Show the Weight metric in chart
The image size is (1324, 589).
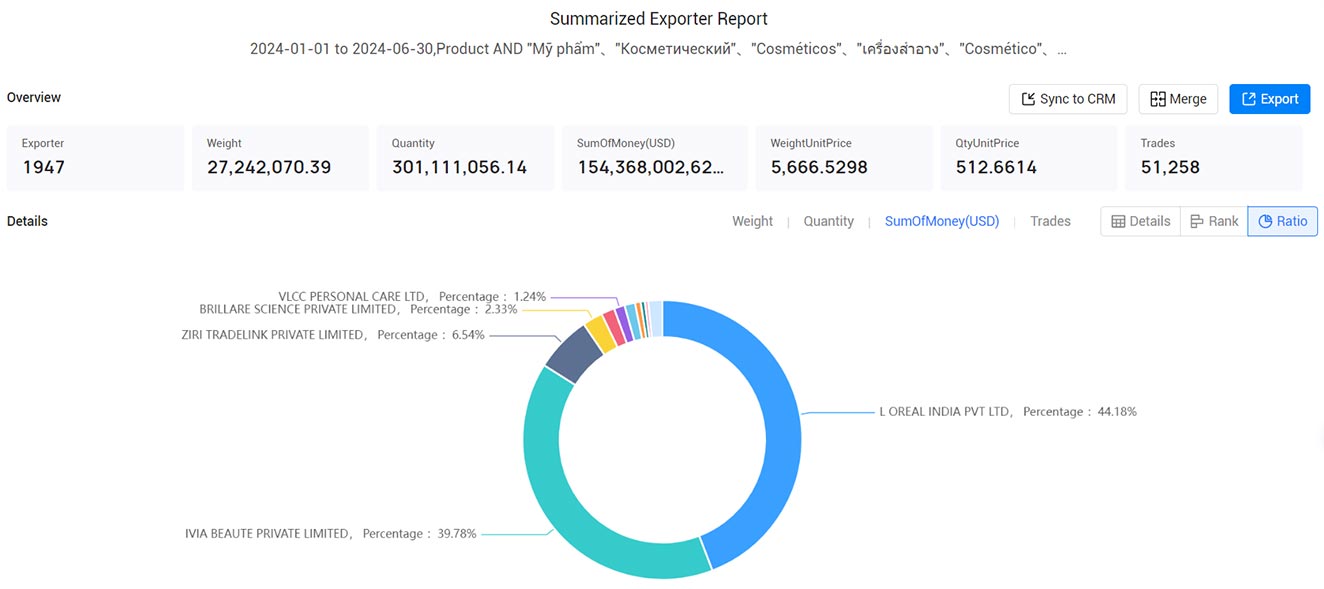coord(752,221)
